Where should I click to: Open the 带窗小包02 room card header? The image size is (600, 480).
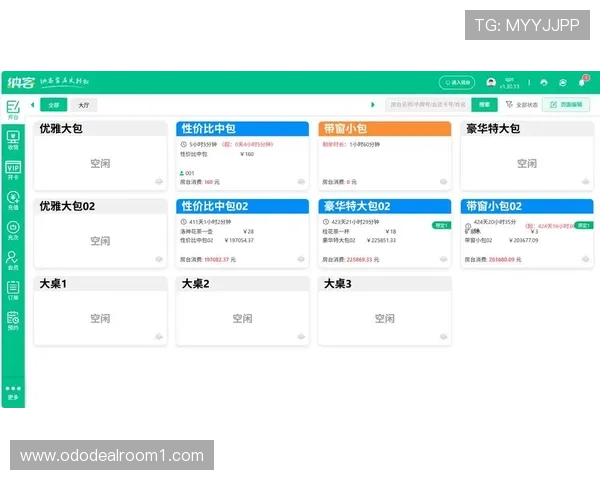tap(527, 206)
